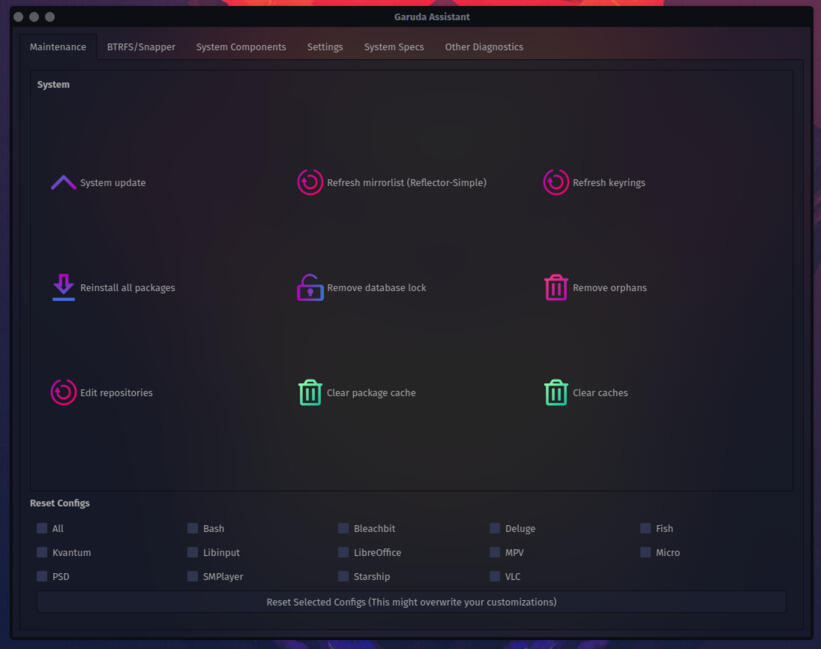821x649 pixels.
Task: Click the System update arrow icon
Action: [x=63, y=183]
